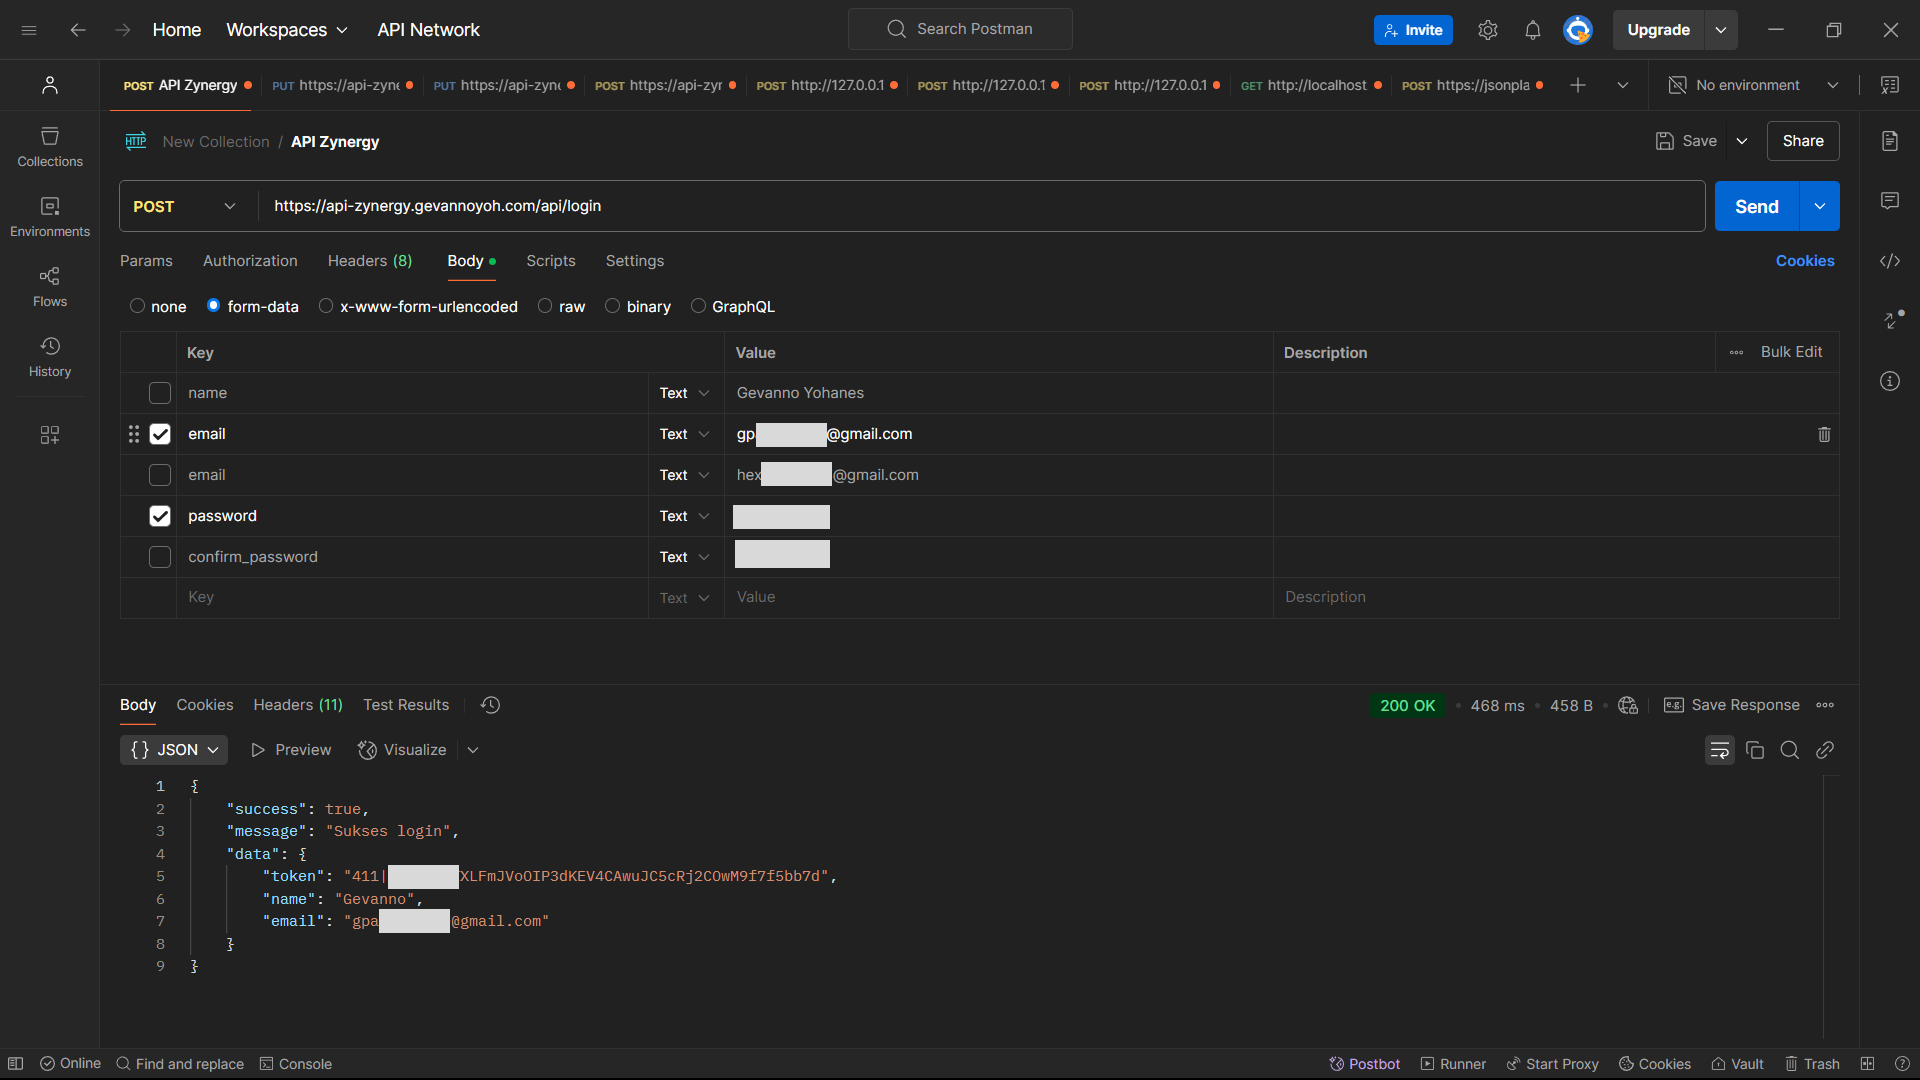Screen dimensions: 1920x1080
Task: Copy the response body to clipboard
Action: tap(1755, 750)
